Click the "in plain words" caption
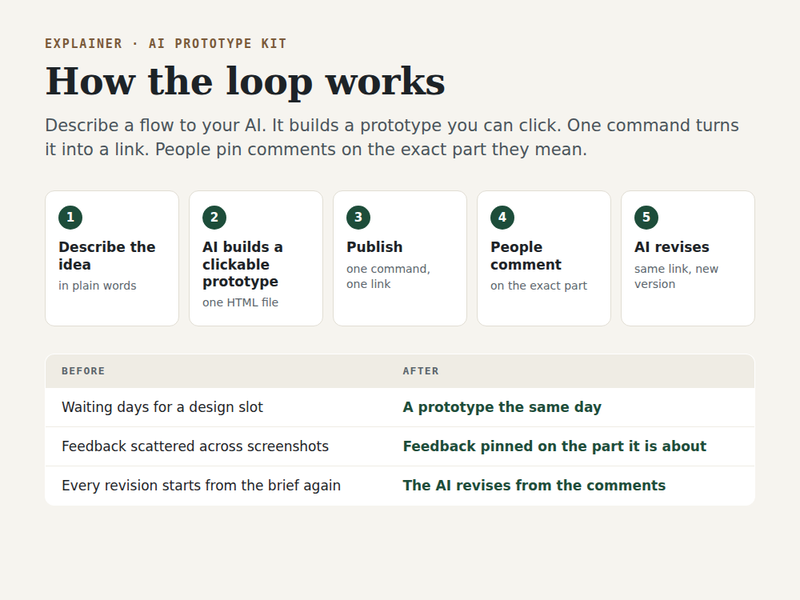This screenshot has height=600, width=800. (x=97, y=286)
